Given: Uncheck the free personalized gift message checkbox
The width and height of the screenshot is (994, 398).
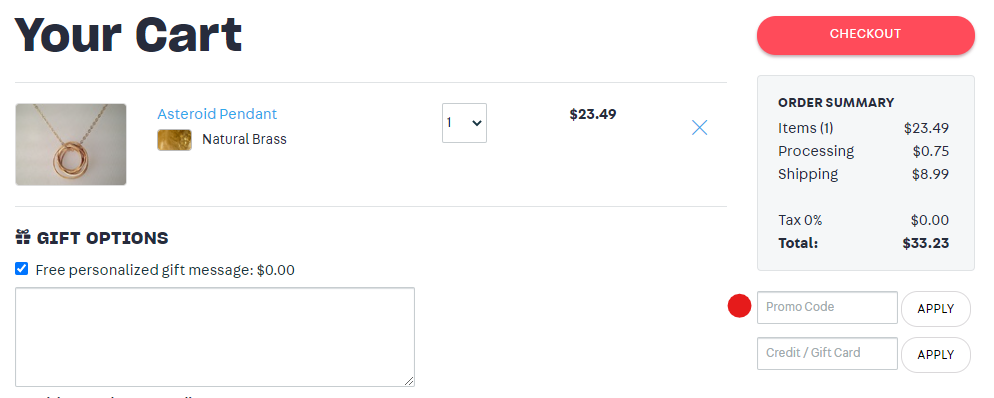Looking at the screenshot, I should (22, 269).
